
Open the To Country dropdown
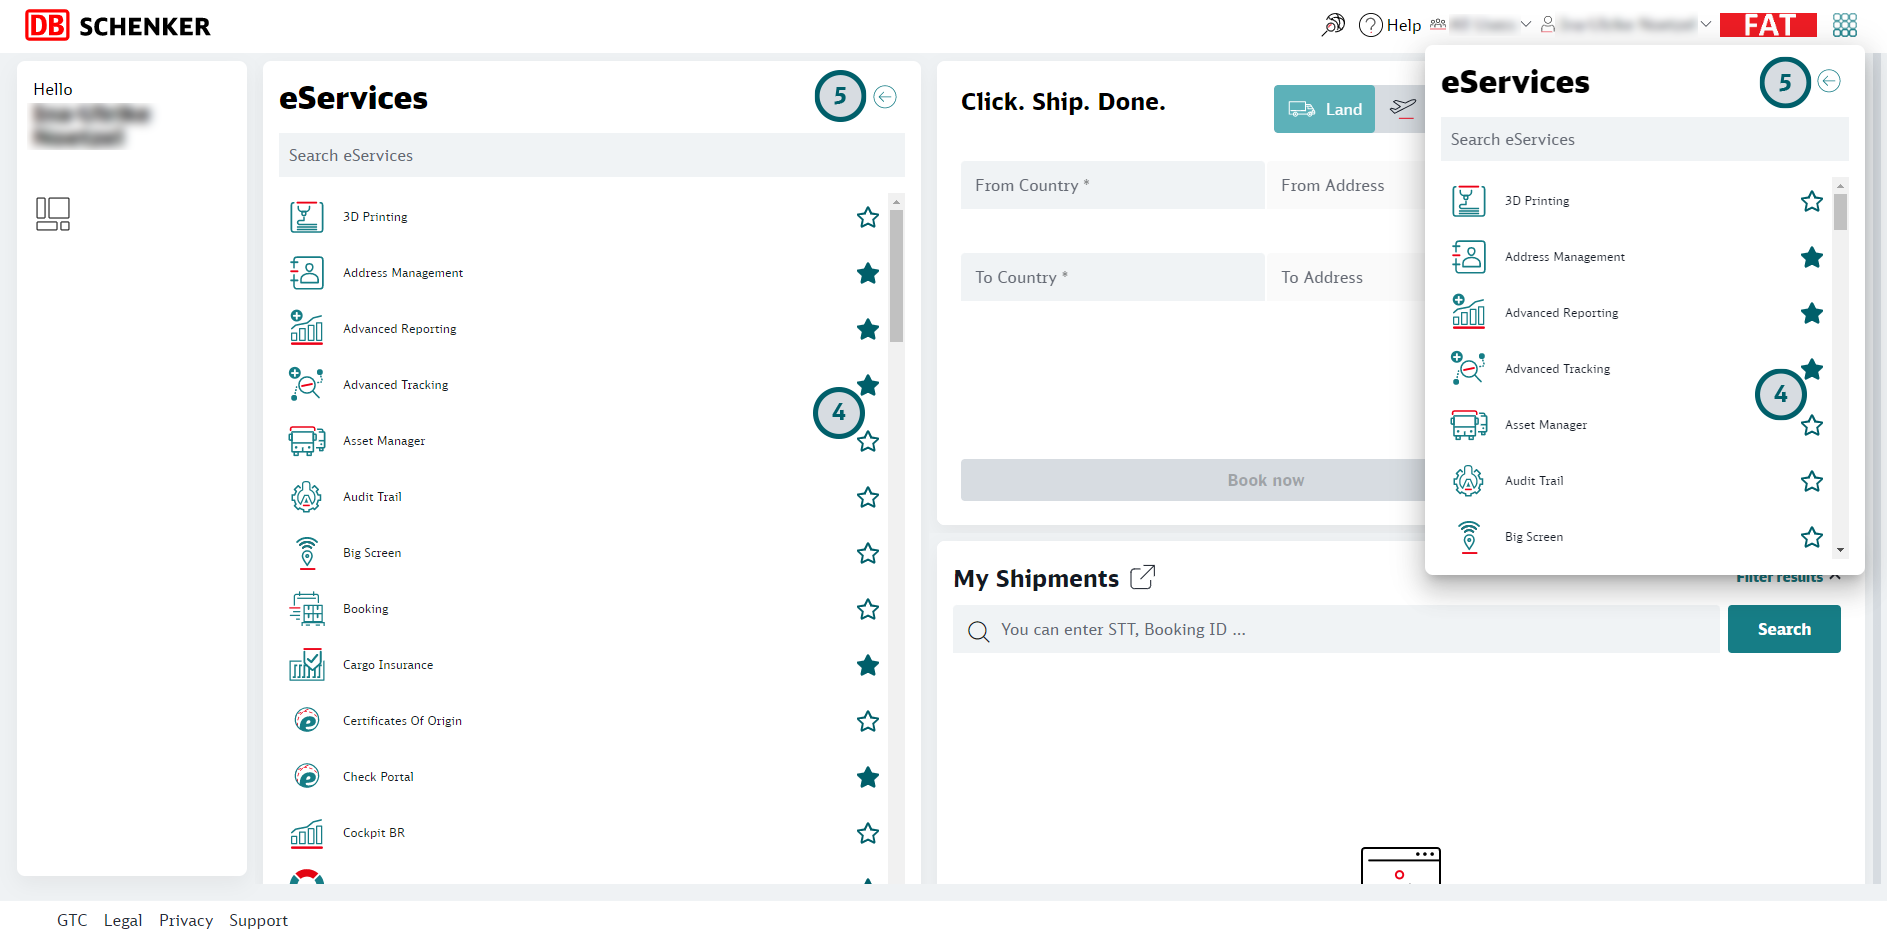tap(1111, 277)
